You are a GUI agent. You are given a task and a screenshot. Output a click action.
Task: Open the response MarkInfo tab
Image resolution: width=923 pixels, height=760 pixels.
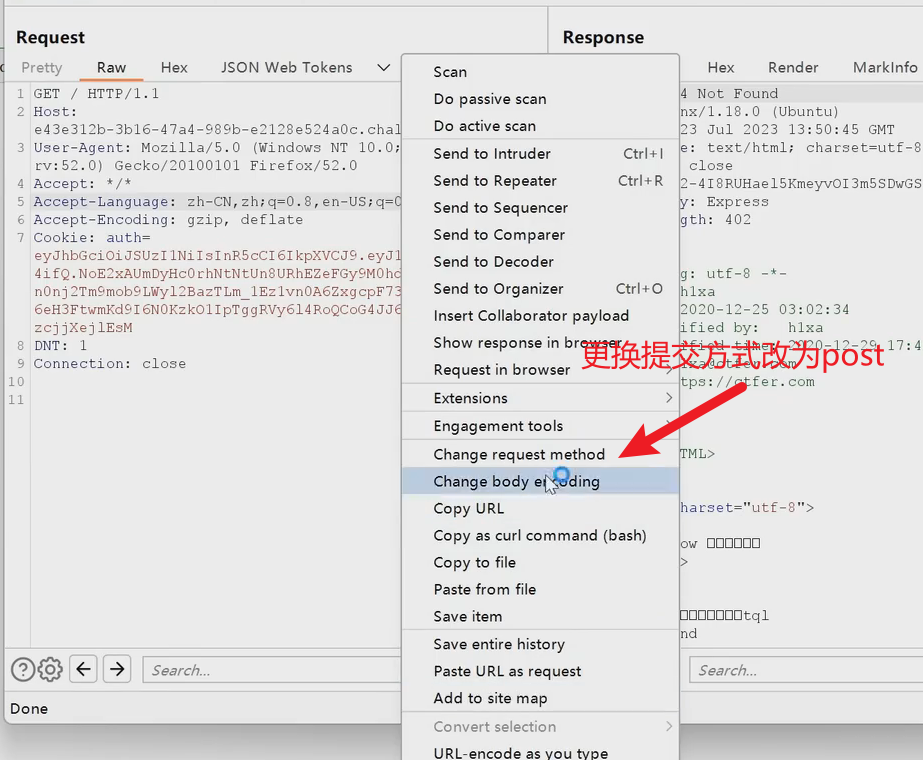[x=884, y=68]
